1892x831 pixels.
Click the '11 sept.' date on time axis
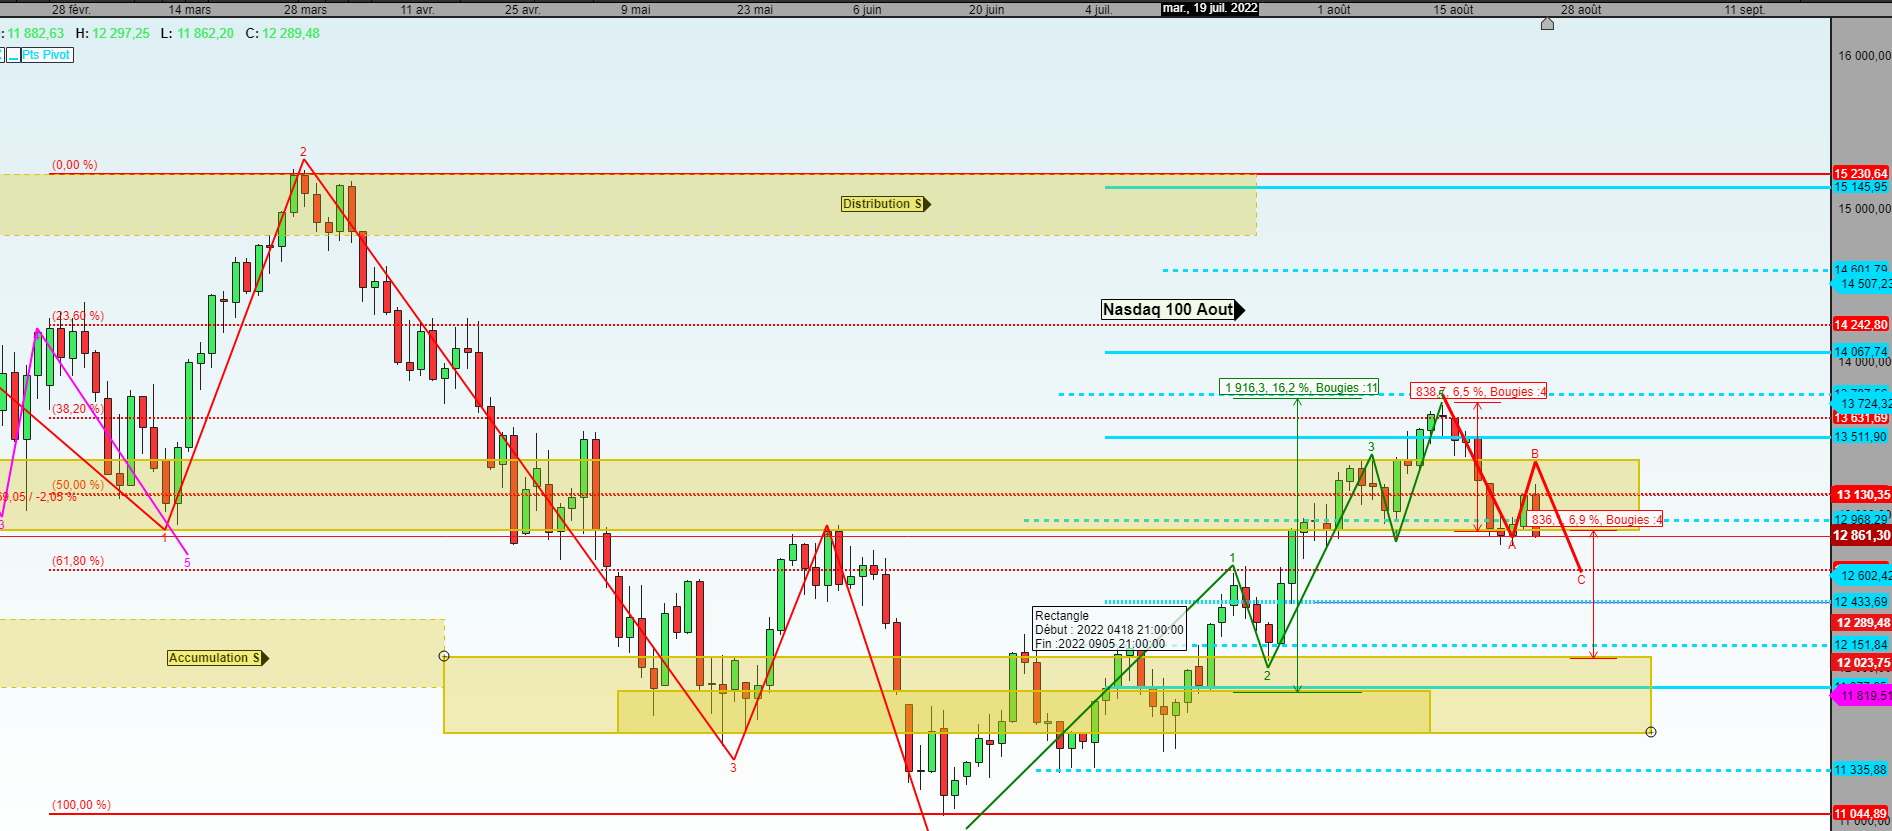point(1744,9)
